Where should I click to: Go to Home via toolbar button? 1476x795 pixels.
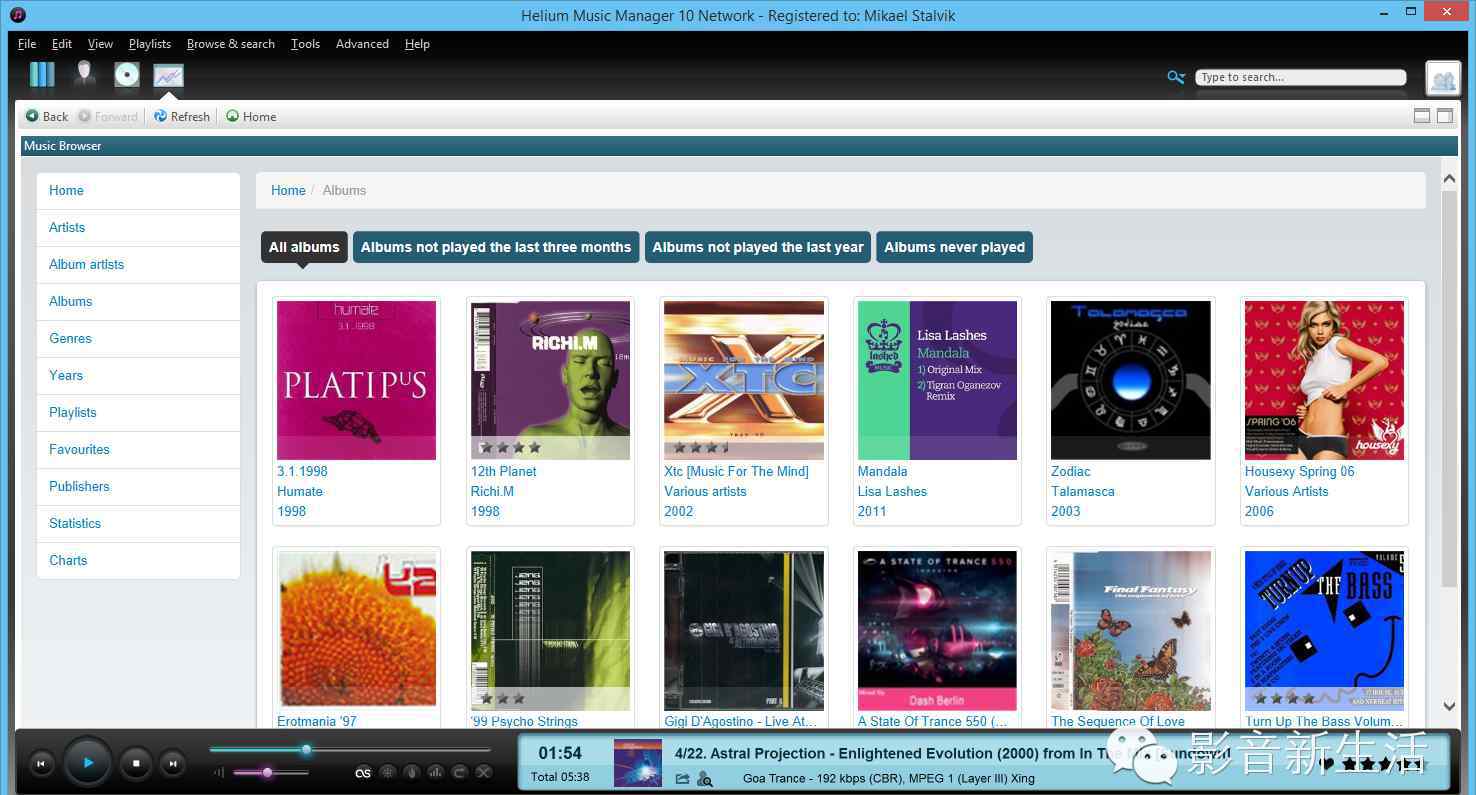point(251,116)
